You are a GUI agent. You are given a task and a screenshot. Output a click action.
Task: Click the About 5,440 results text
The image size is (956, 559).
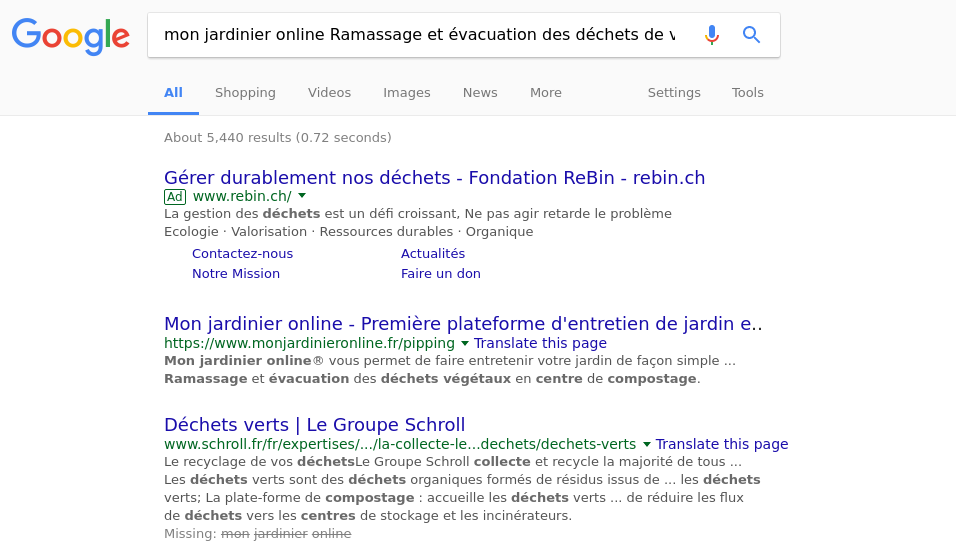pyautogui.click(x=277, y=138)
